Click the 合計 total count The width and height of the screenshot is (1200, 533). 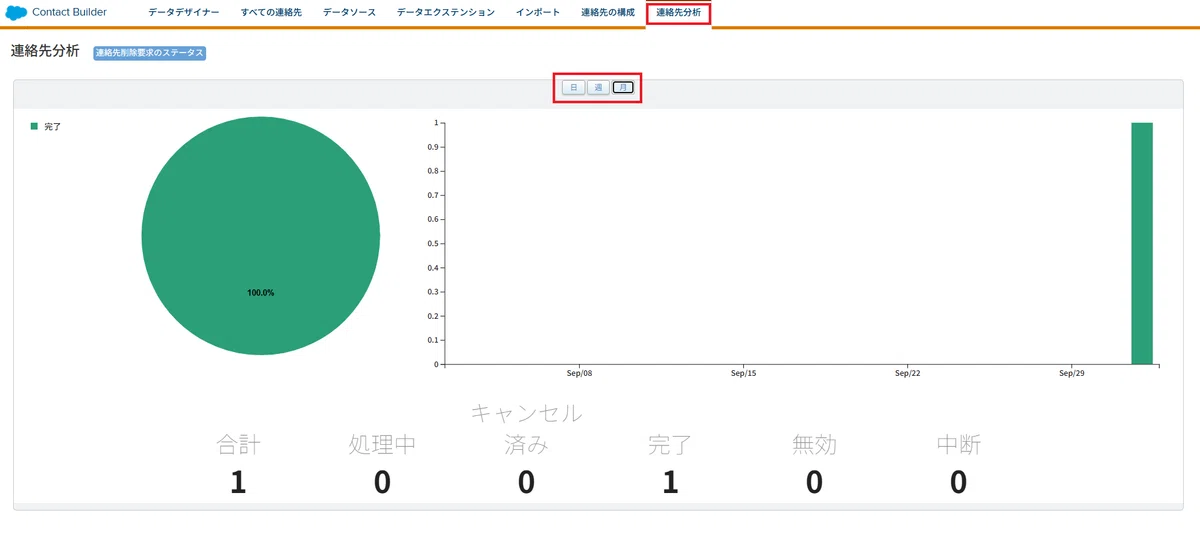pyautogui.click(x=238, y=482)
